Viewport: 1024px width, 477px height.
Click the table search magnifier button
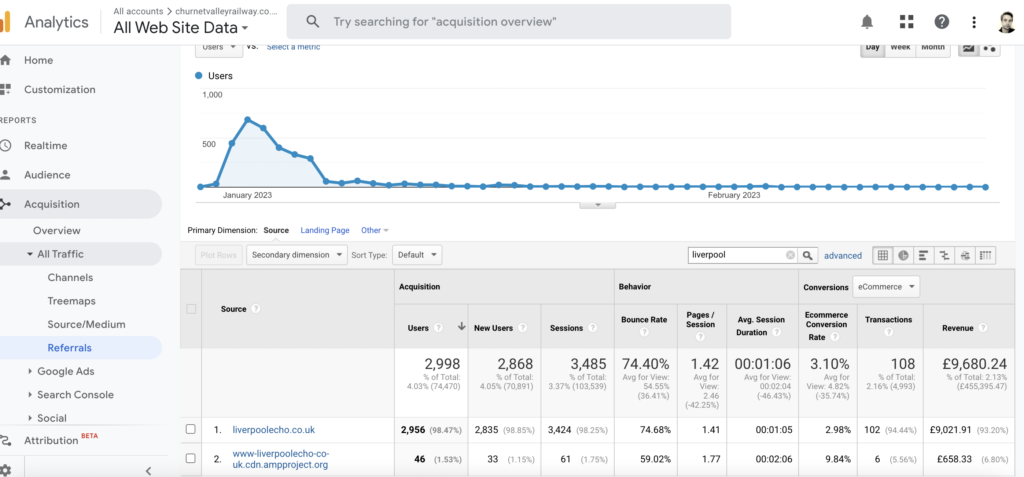click(x=809, y=255)
